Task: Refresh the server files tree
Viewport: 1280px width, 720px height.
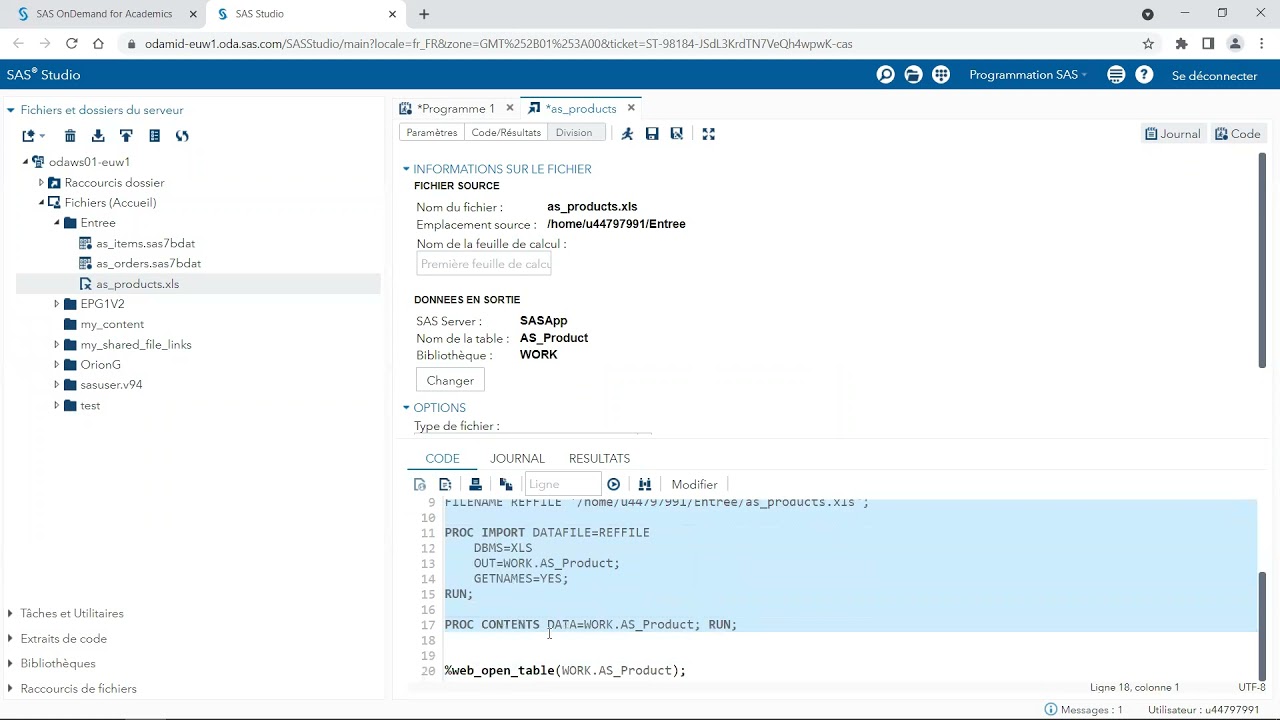Action: (x=182, y=136)
